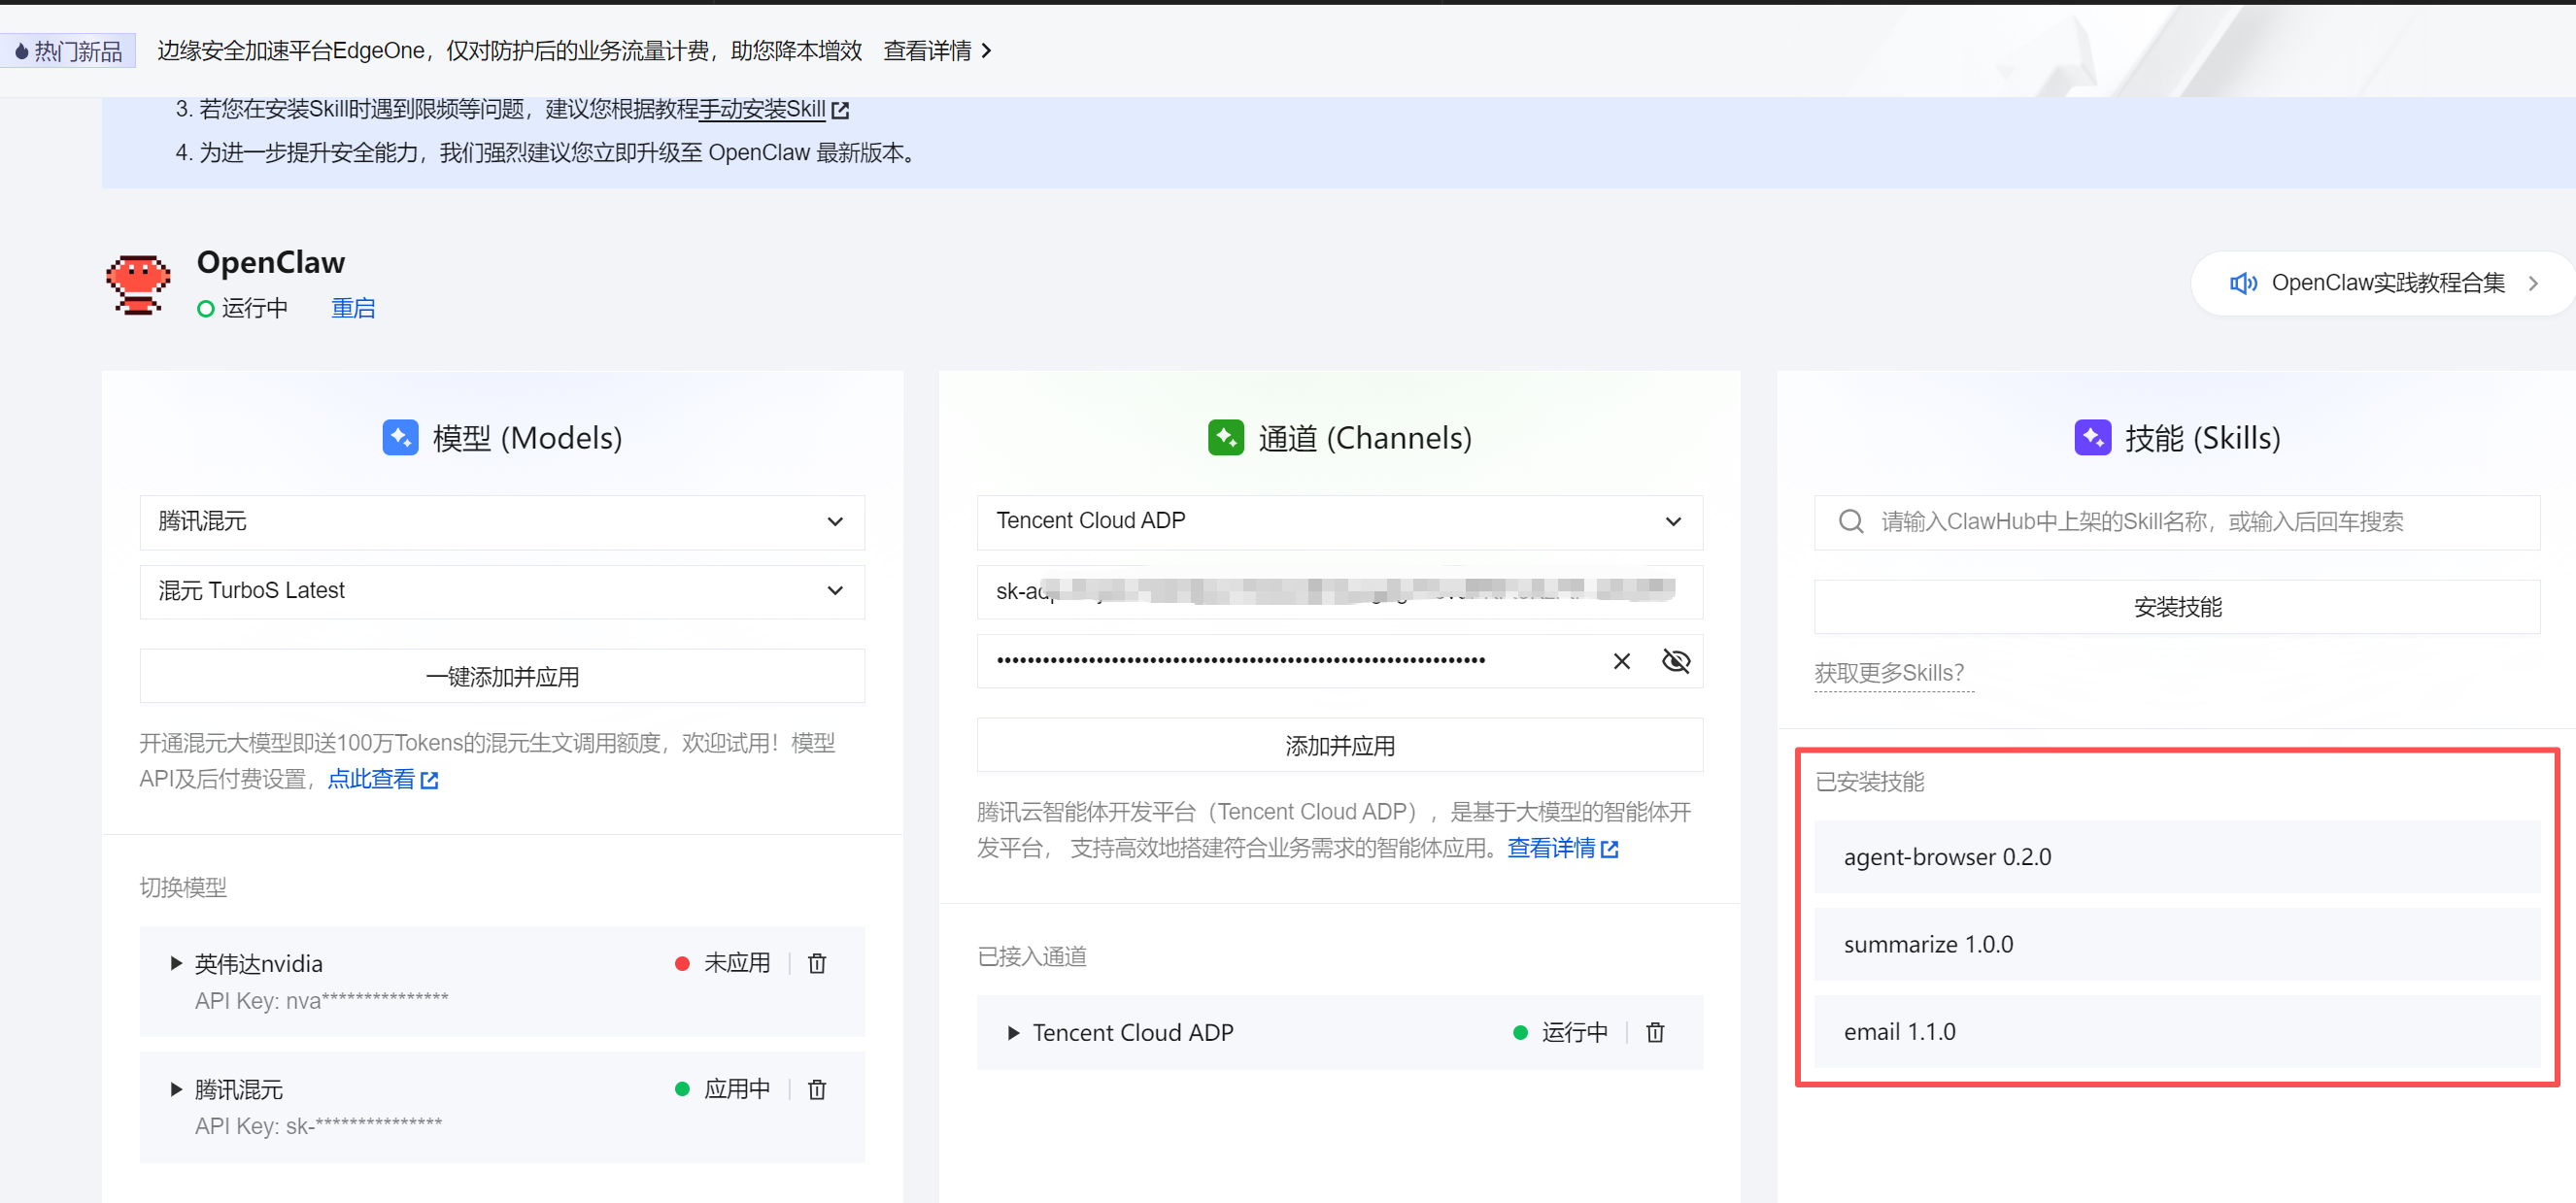Open 查看详情 link in Channels description
This screenshot has width=2576, height=1203.
click(x=1551, y=848)
